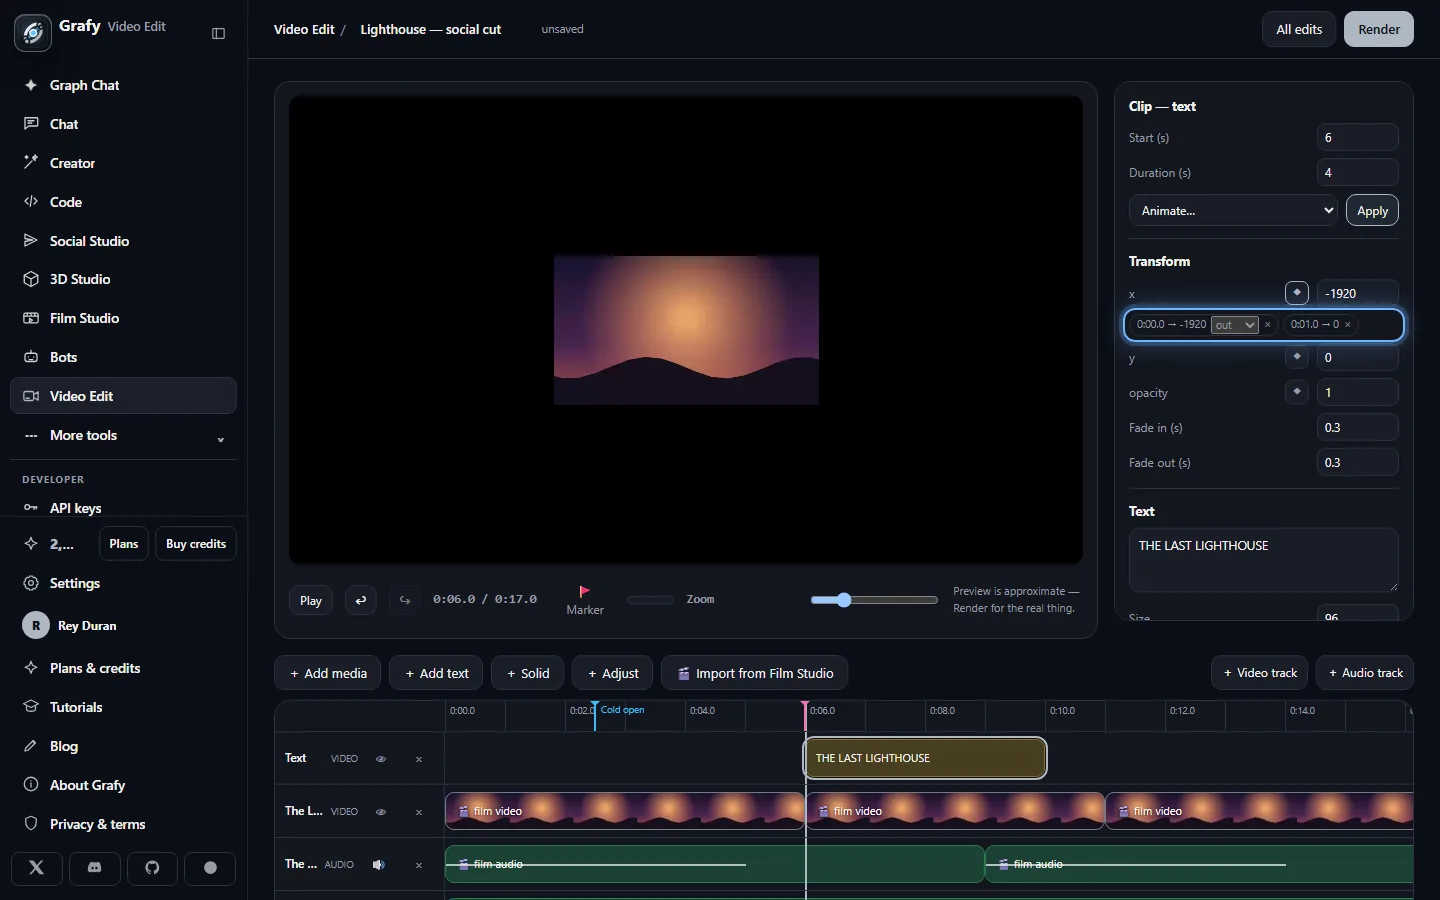Toggle the opacity keyframe diamond

1297,392
